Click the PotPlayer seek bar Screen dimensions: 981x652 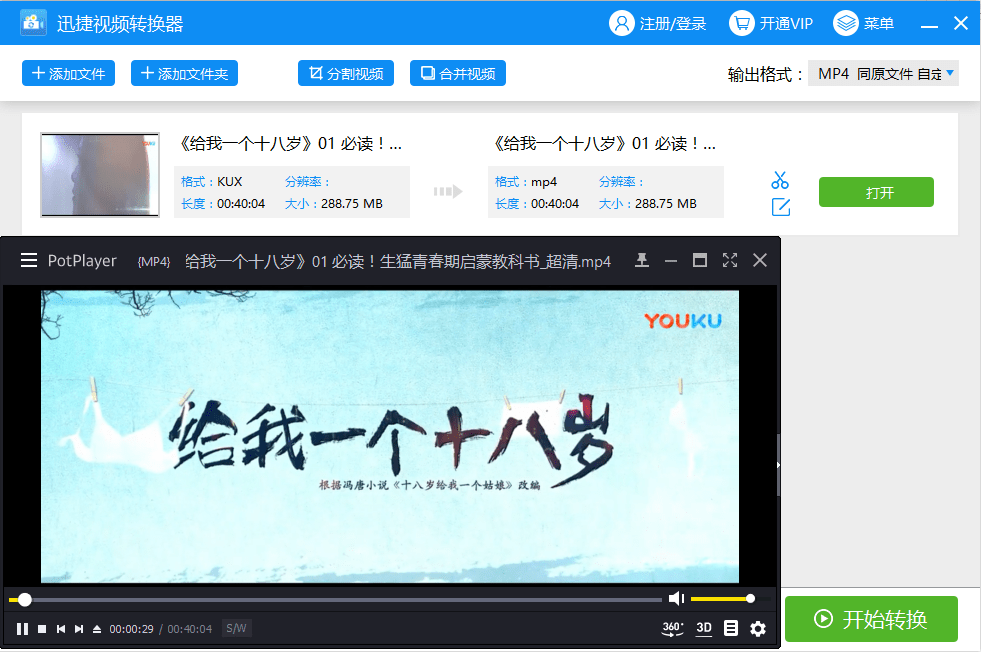click(335, 599)
